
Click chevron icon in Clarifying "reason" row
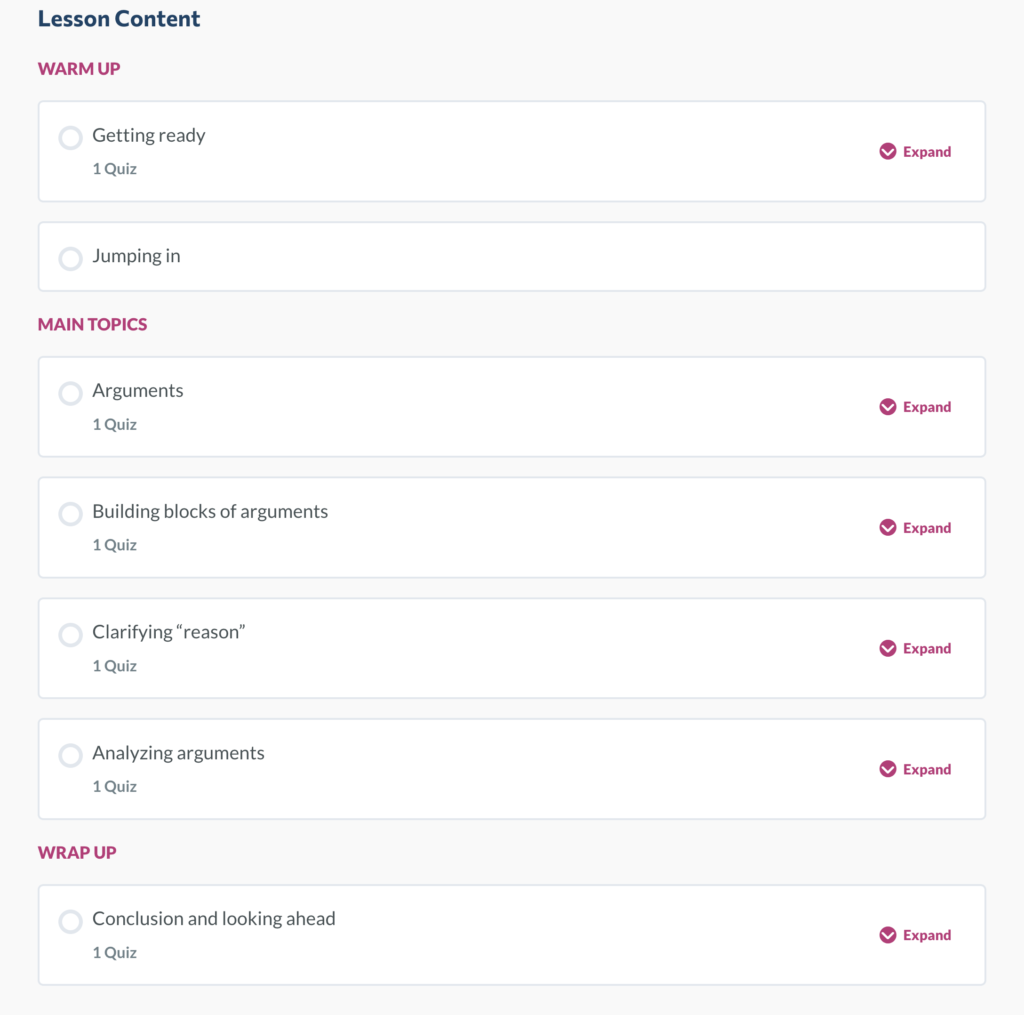pyautogui.click(x=888, y=649)
